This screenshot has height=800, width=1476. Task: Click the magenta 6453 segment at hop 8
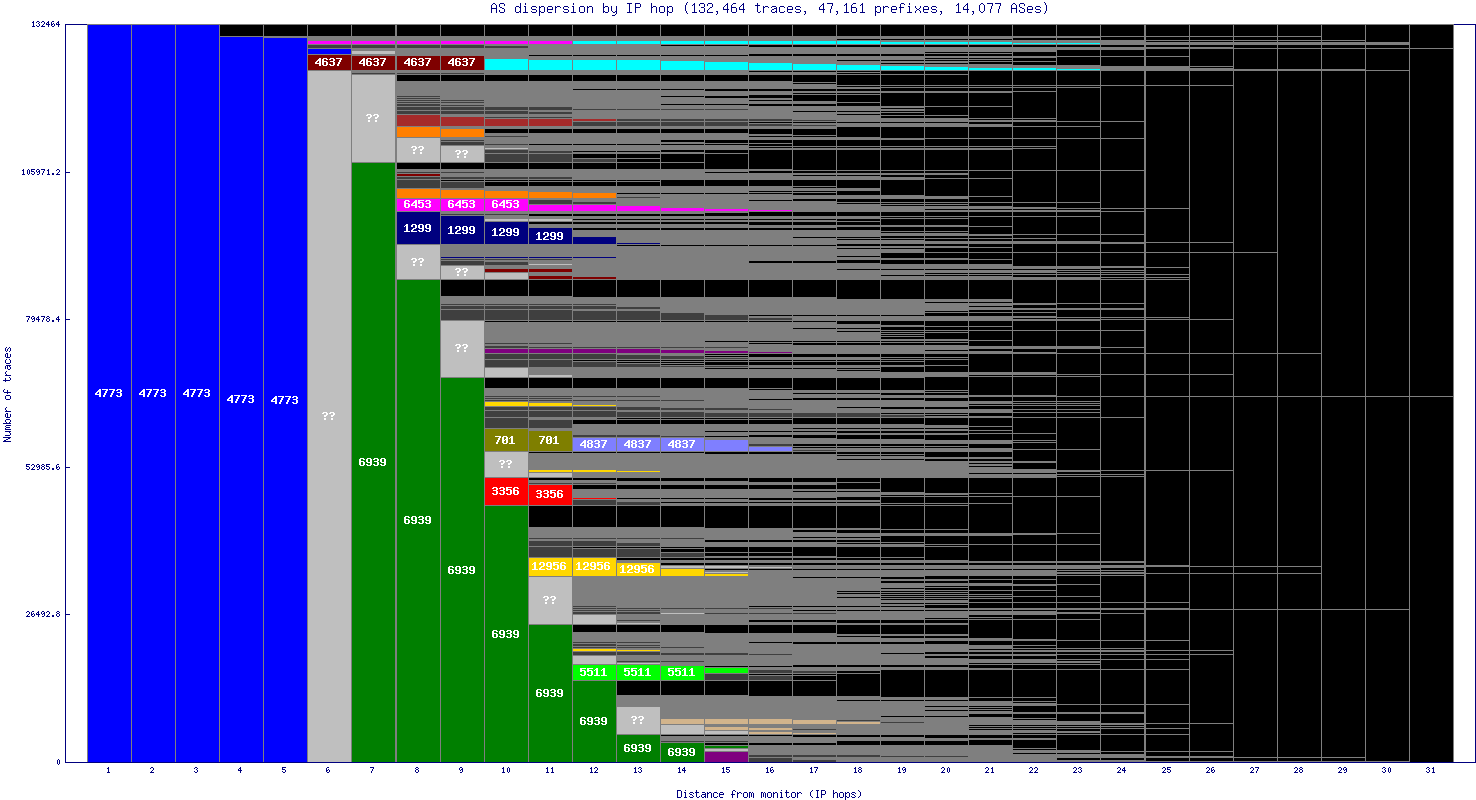(417, 204)
